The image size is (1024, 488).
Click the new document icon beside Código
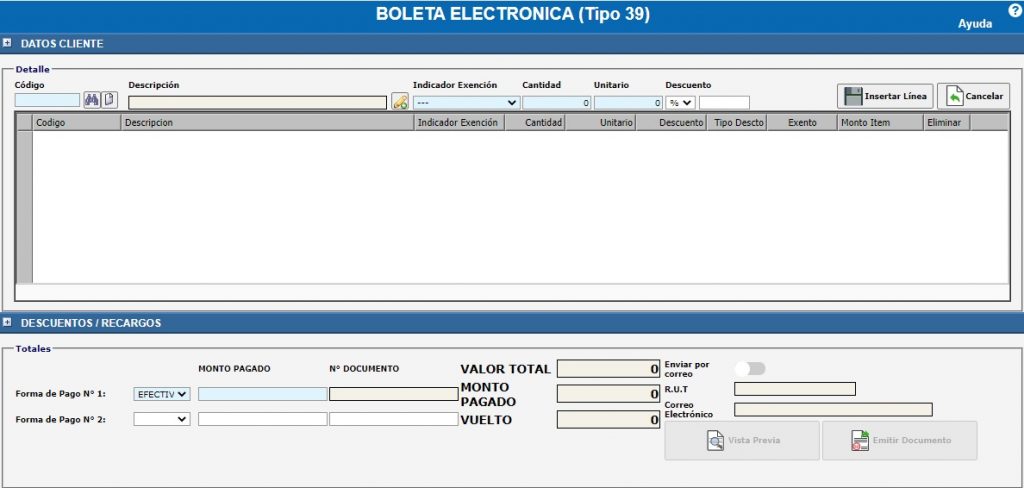coord(109,100)
